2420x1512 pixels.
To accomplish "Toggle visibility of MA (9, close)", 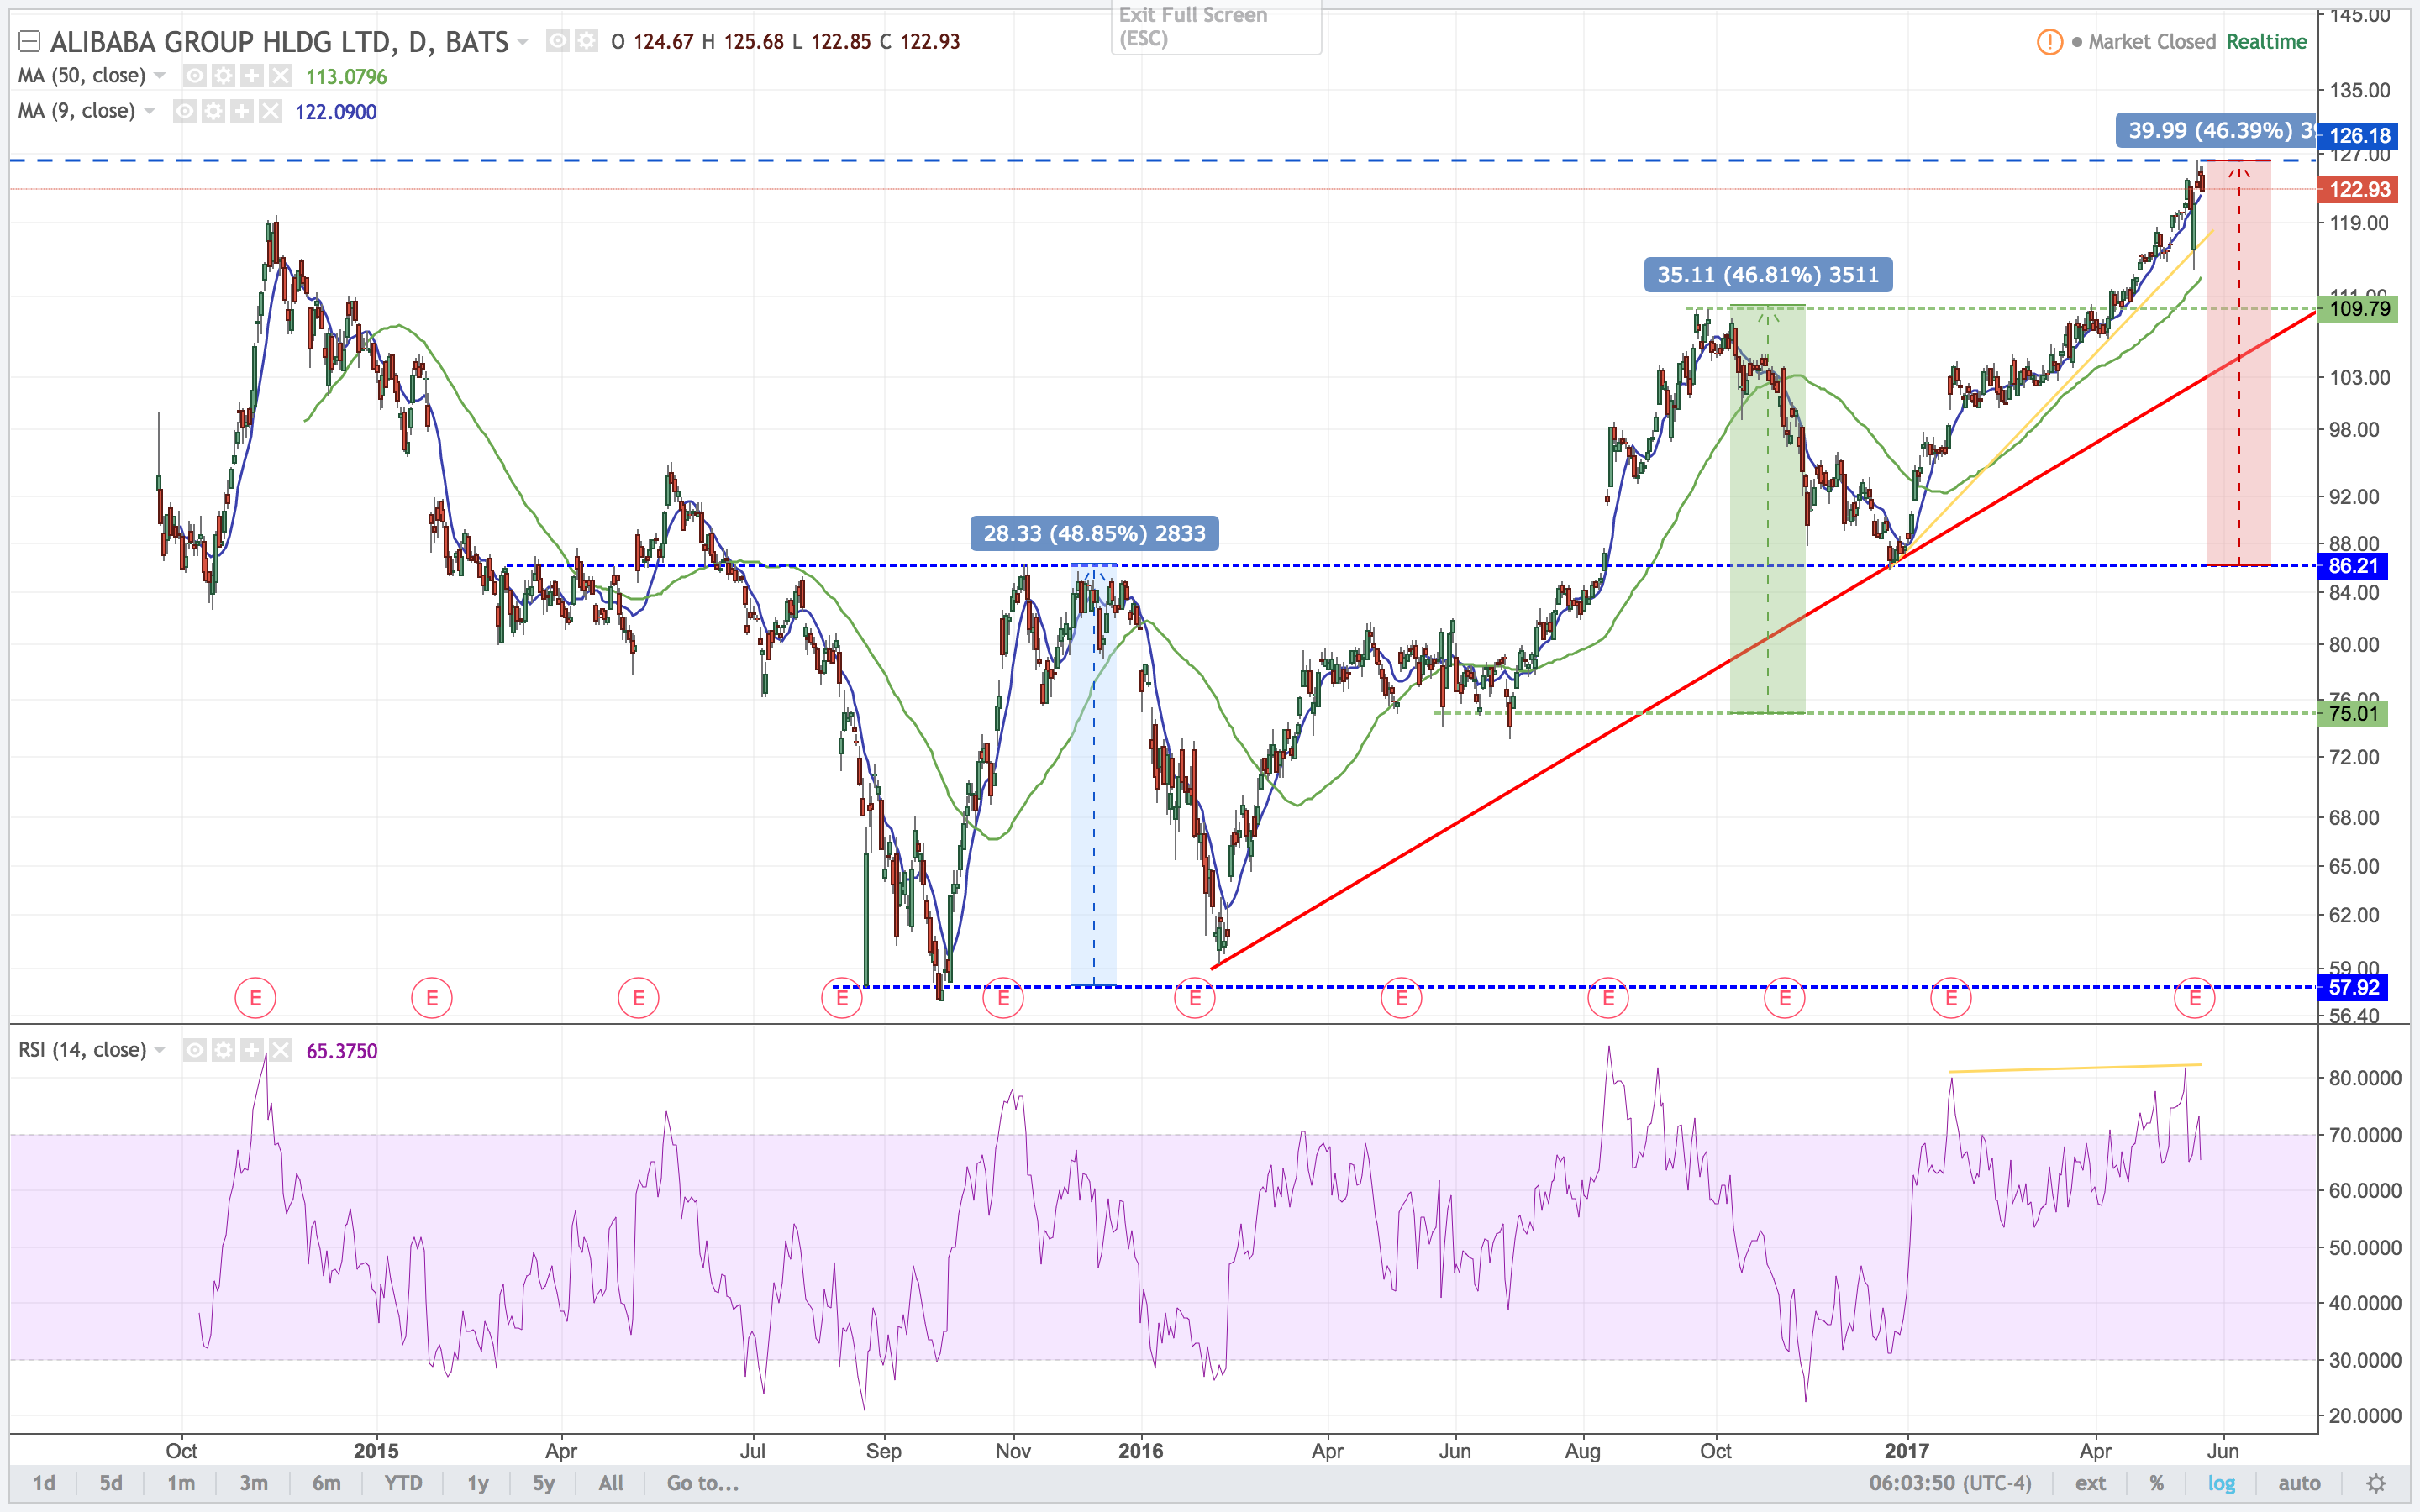I will coord(185,111).
